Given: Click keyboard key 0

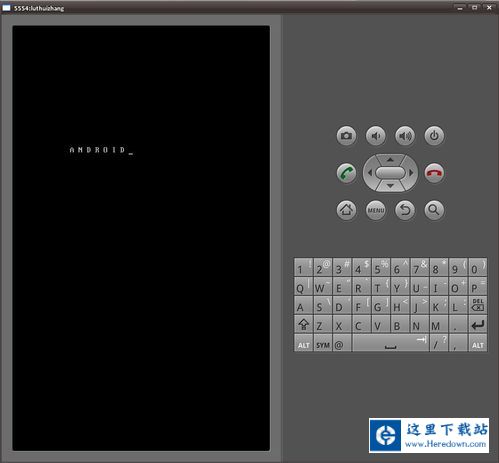Looking at the screenshot, I should click(x=477, y=267).
